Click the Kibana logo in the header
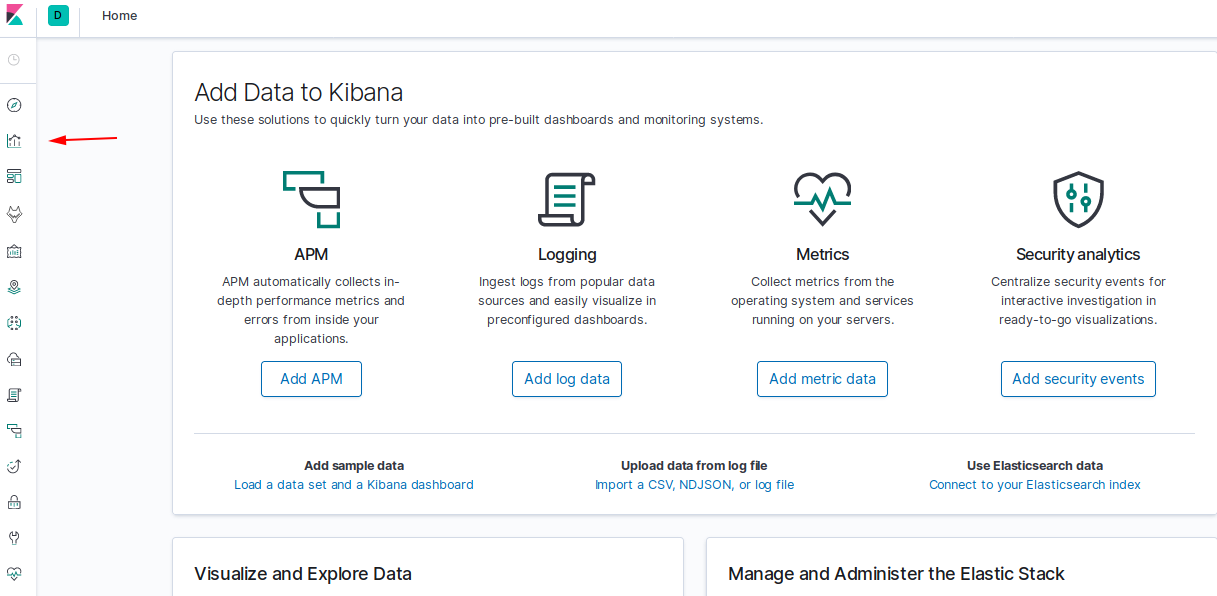The width and height of the screenshot is (1217, 596). click(15, 16)
